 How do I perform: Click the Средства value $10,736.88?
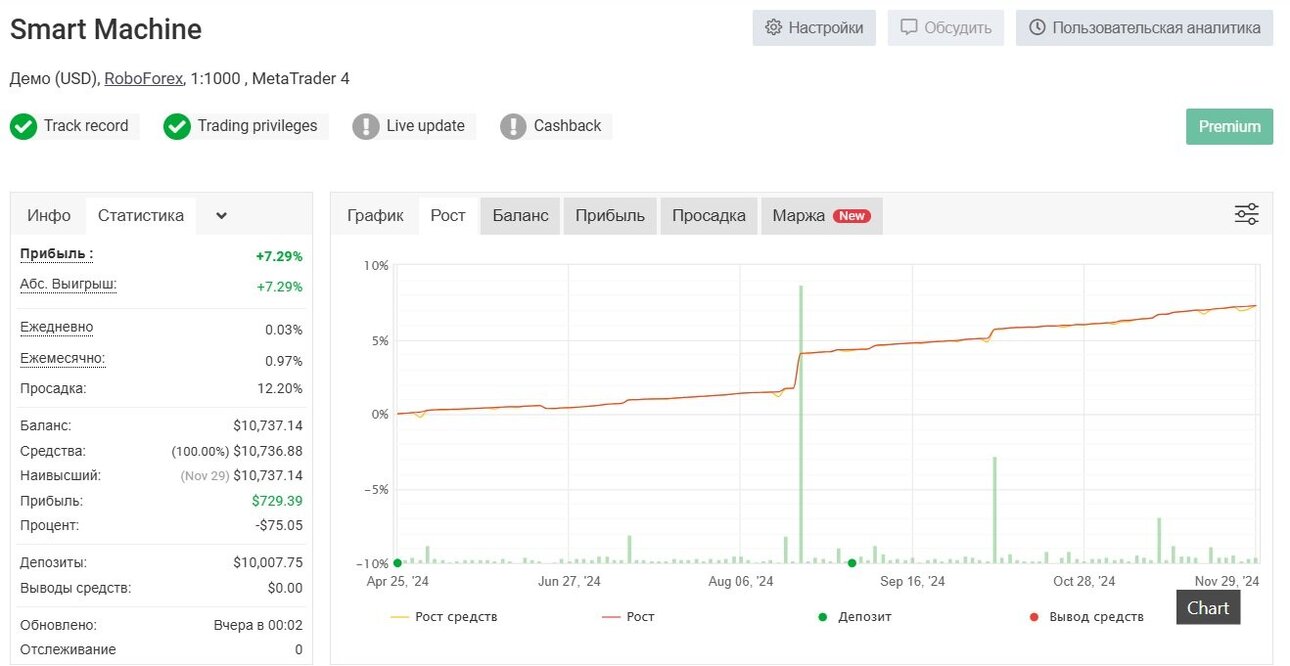[268, 451]
